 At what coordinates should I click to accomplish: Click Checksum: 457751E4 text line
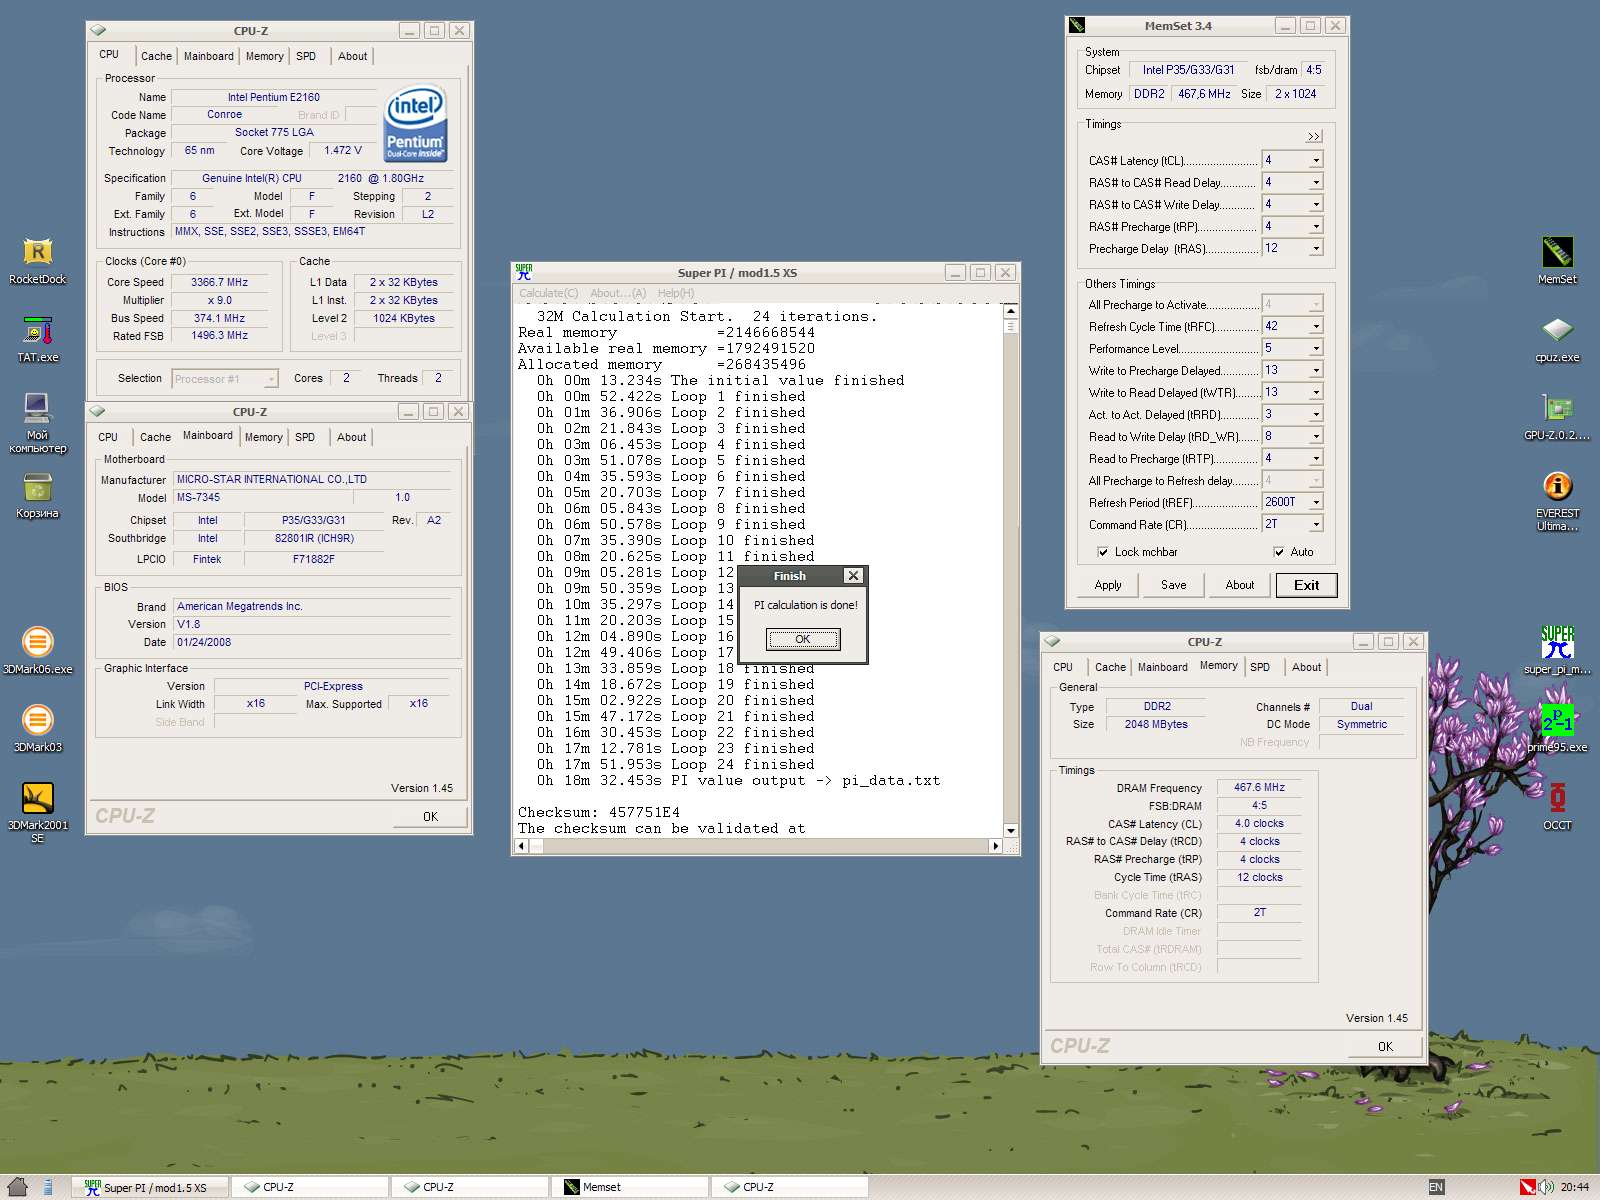tap(599, 812)
